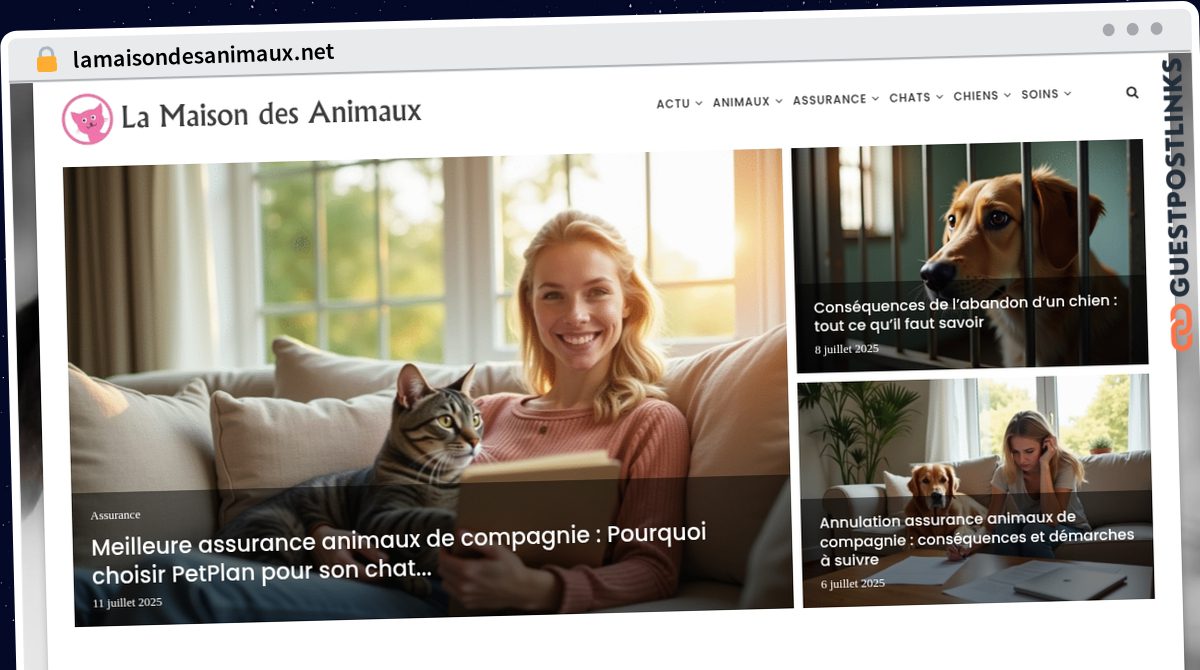1200x670 pixels.
Task: Click the GuestPostLinks chain icon
Action: click(x=1182, y=328)
